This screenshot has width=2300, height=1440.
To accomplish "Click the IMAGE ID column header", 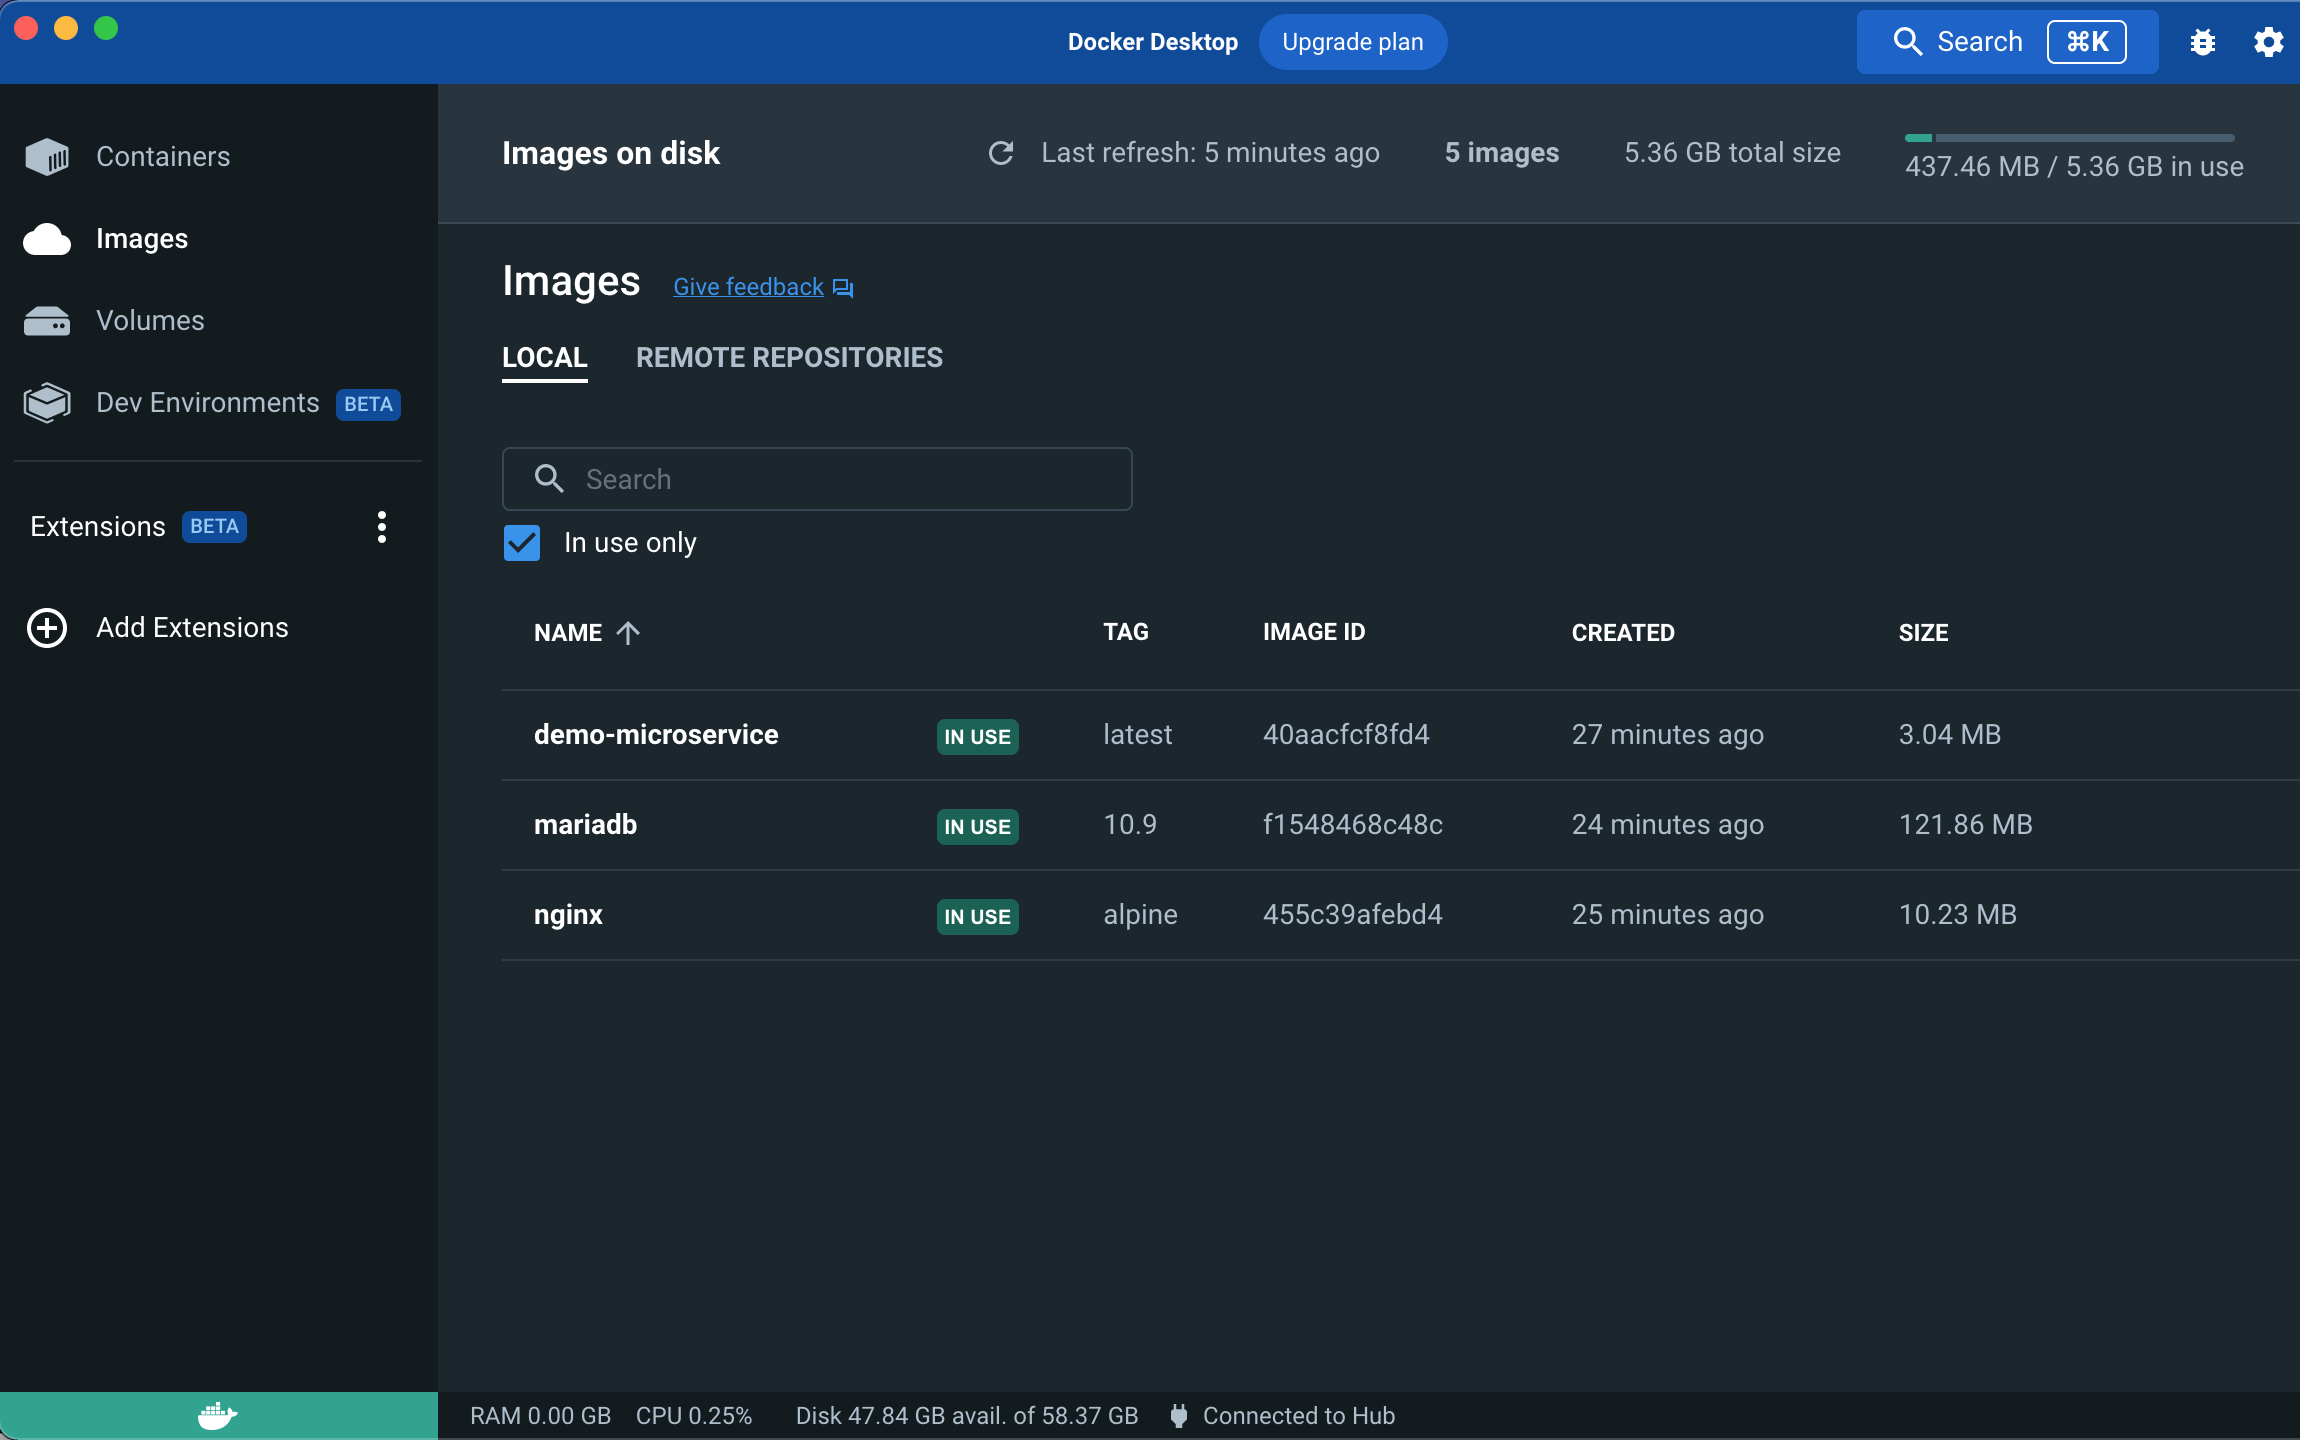I will [1314, 632].
